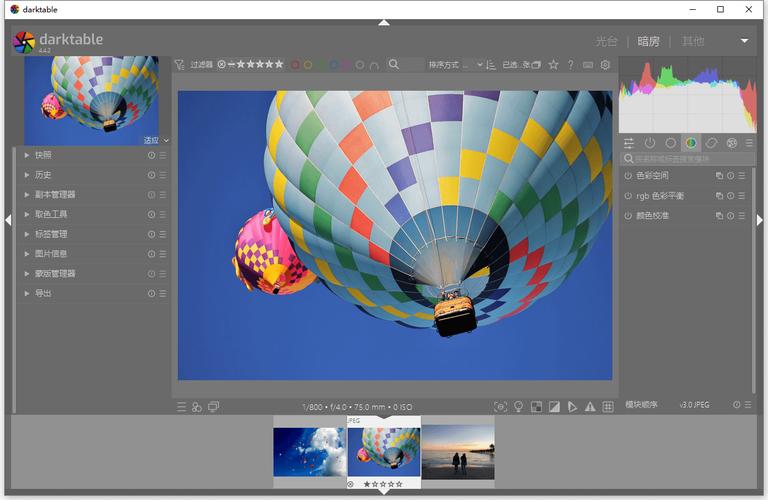
Task: Open presets menu on 历史 row
Action: pyautogui.click(x=163, y=175)
